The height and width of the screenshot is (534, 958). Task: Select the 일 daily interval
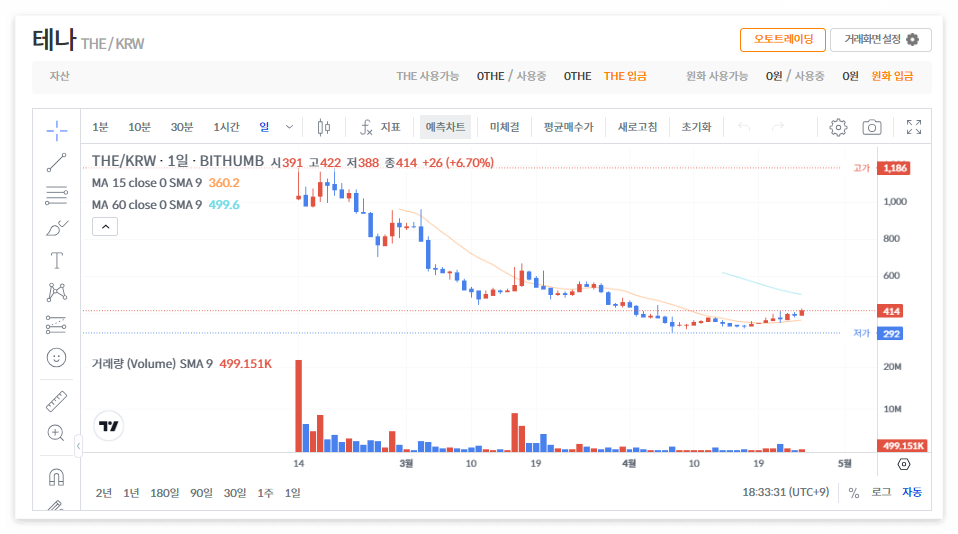tap(264, 127)
